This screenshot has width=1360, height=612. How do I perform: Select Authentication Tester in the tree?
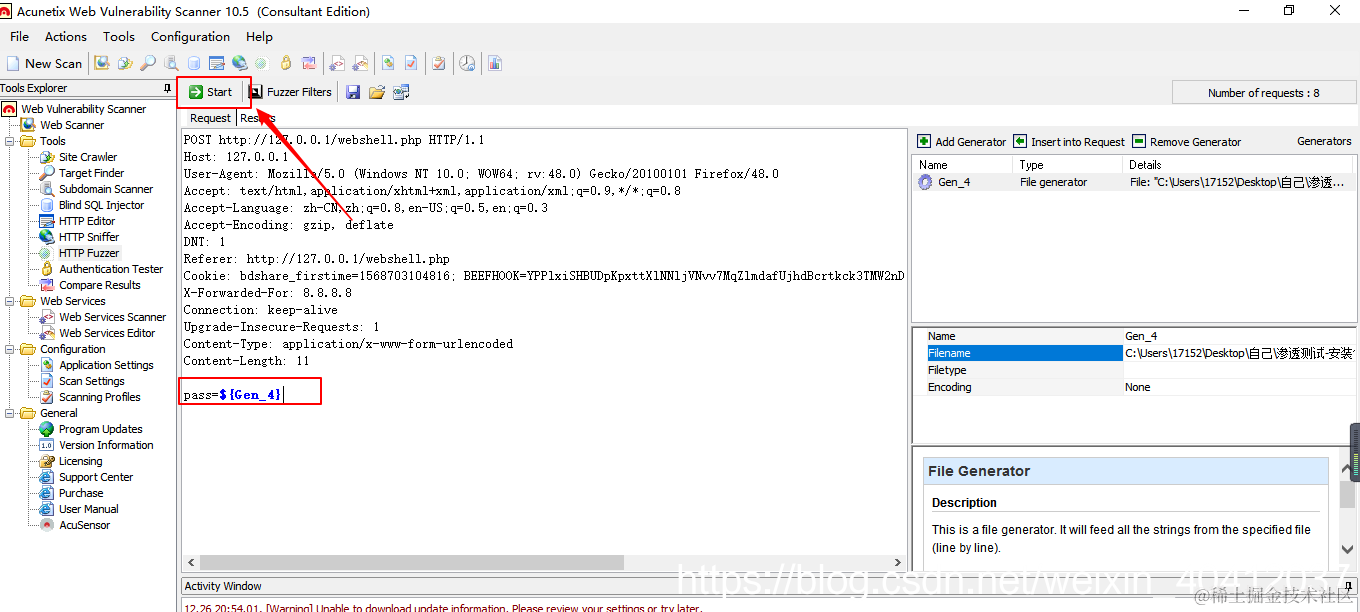coord(111,269)
